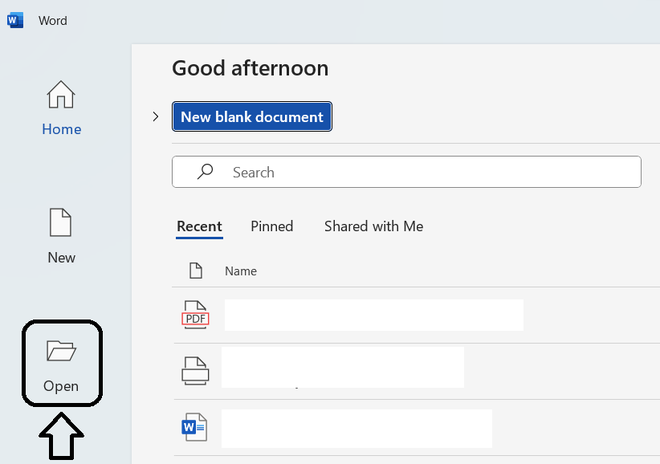Open the recent file name beside PDF icon

tap(373, 315)
